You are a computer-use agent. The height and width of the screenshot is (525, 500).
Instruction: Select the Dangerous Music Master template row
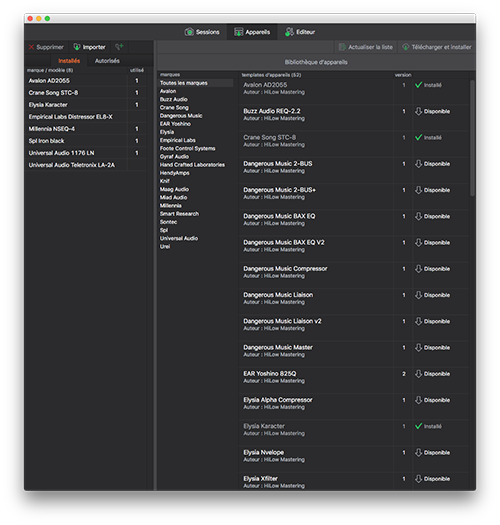pyautogui.click(x=354, y=354)
